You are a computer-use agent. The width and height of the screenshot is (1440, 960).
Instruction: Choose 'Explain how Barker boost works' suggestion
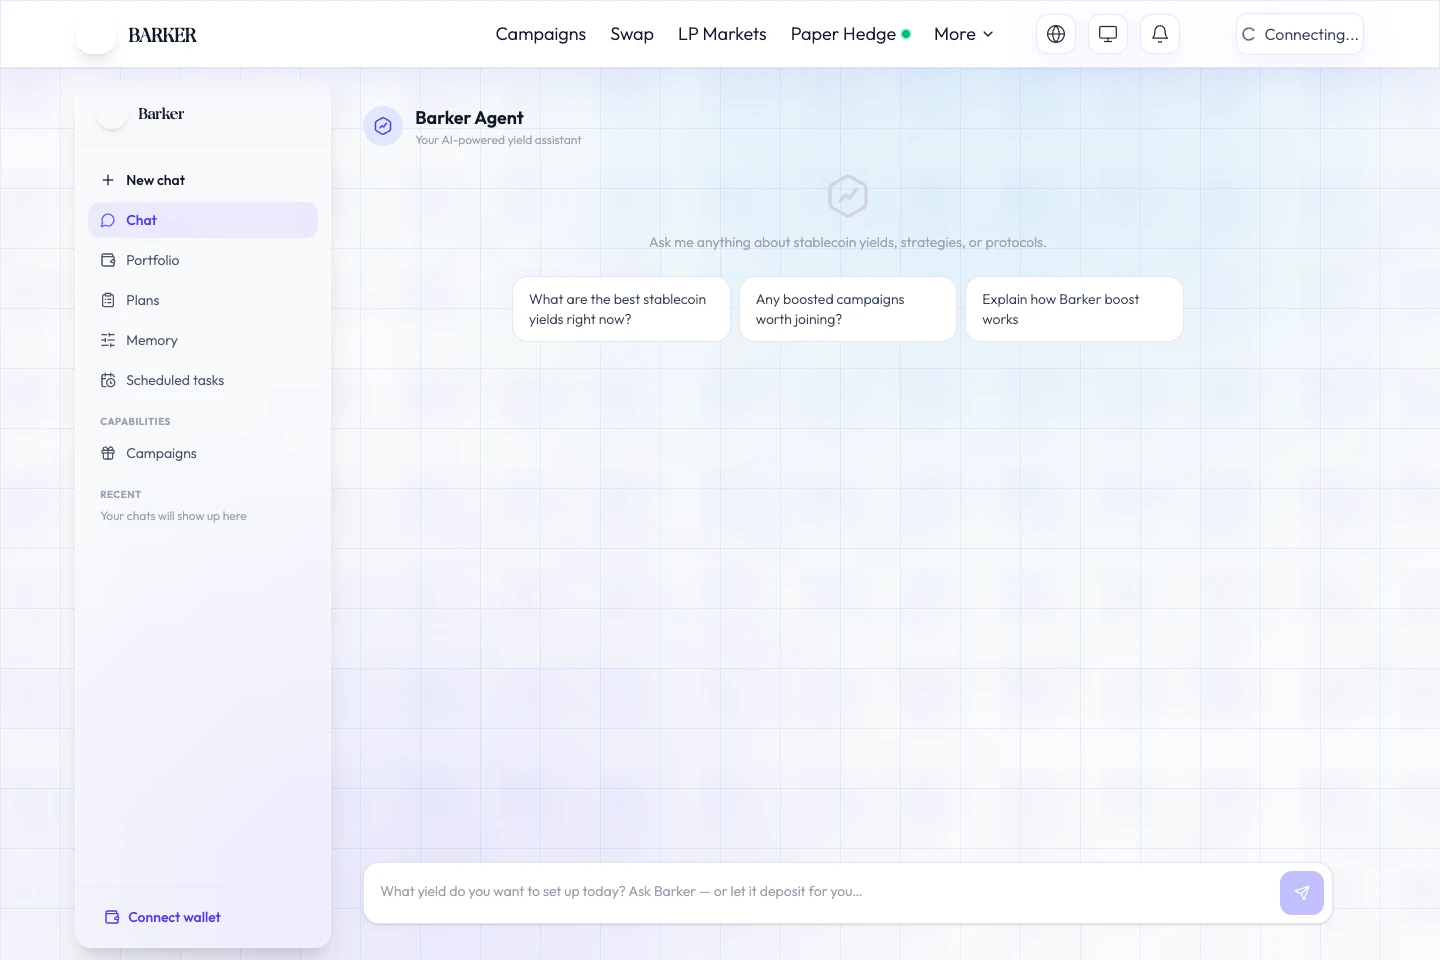pyautogui.click(x=1074, y=309)
